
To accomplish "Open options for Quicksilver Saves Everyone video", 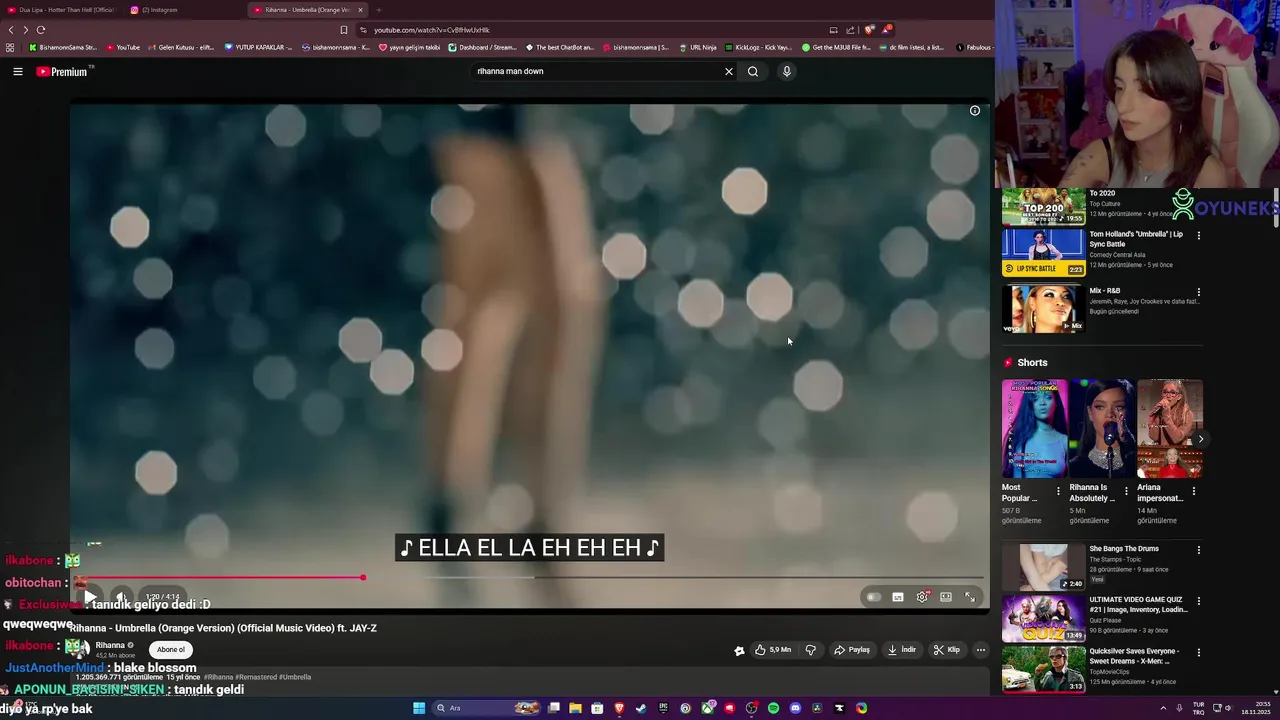I will [1199, 653].
